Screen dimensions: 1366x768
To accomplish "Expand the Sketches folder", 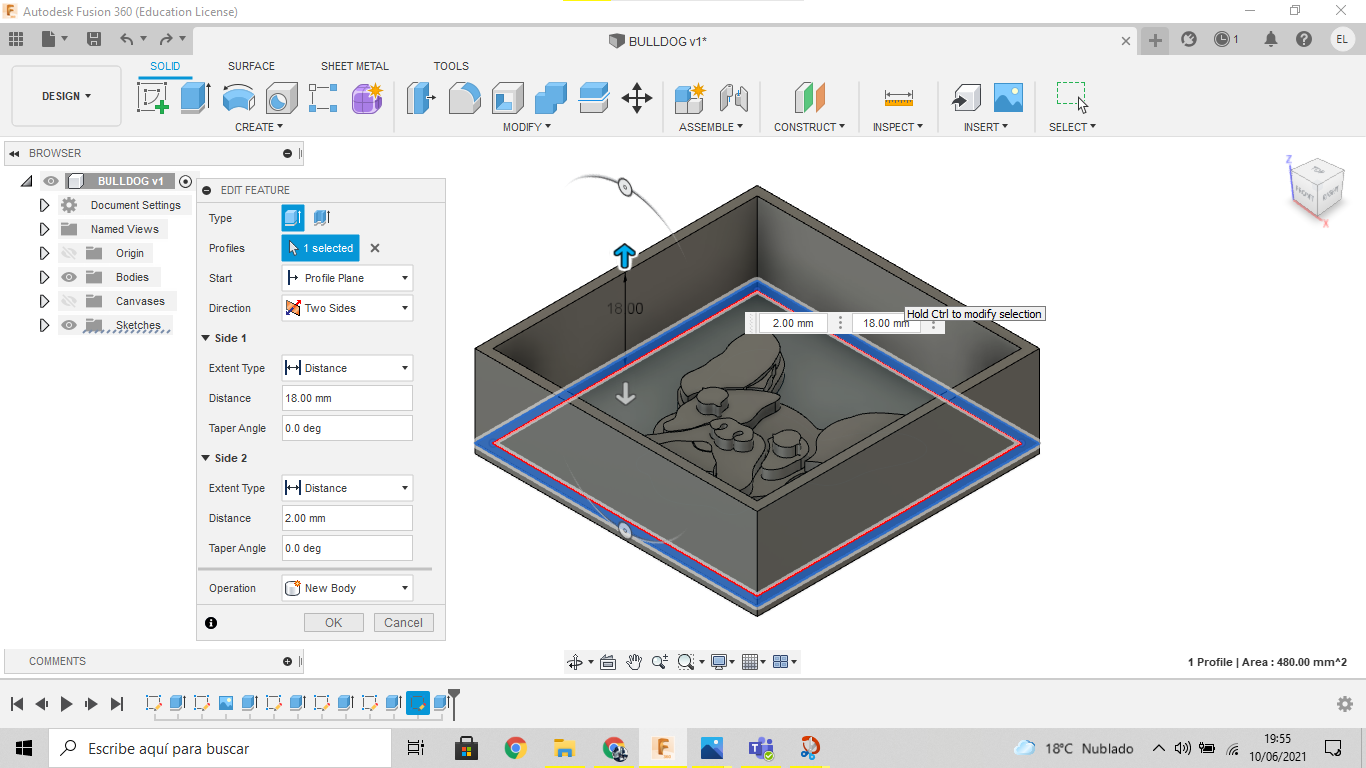I will (44, 325).
